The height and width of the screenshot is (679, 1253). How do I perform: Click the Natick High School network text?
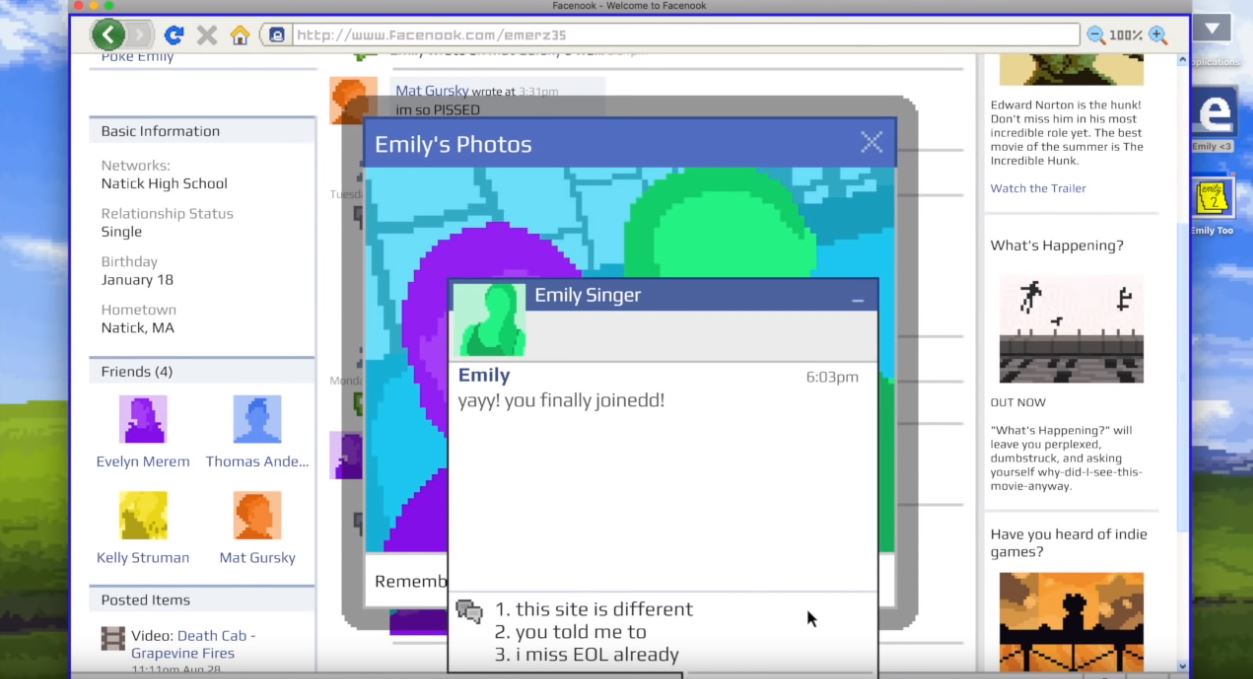point(164,183)
